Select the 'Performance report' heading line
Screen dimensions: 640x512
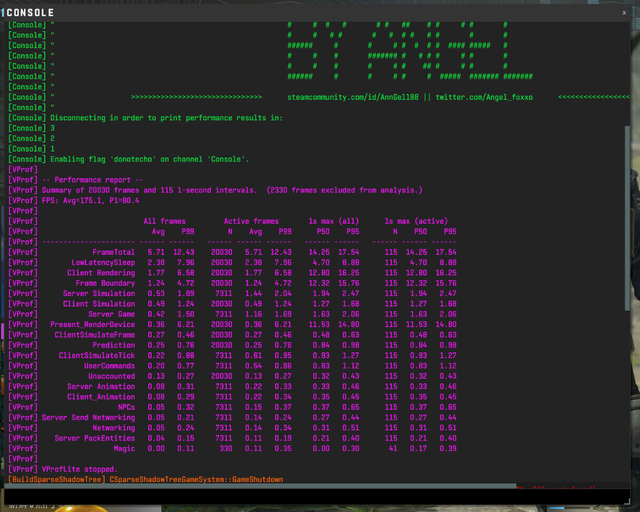tap(92, 180)
